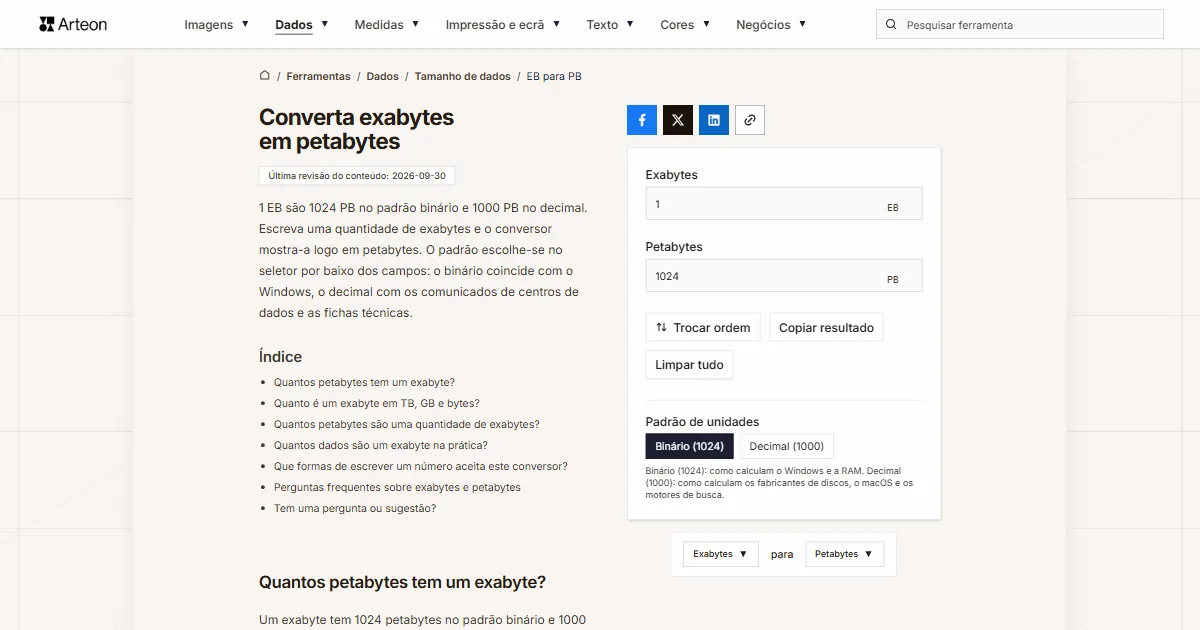This screenshot has width=1200, height=630.
Task: Click the Arteon logo
Action: coord(73,24)
